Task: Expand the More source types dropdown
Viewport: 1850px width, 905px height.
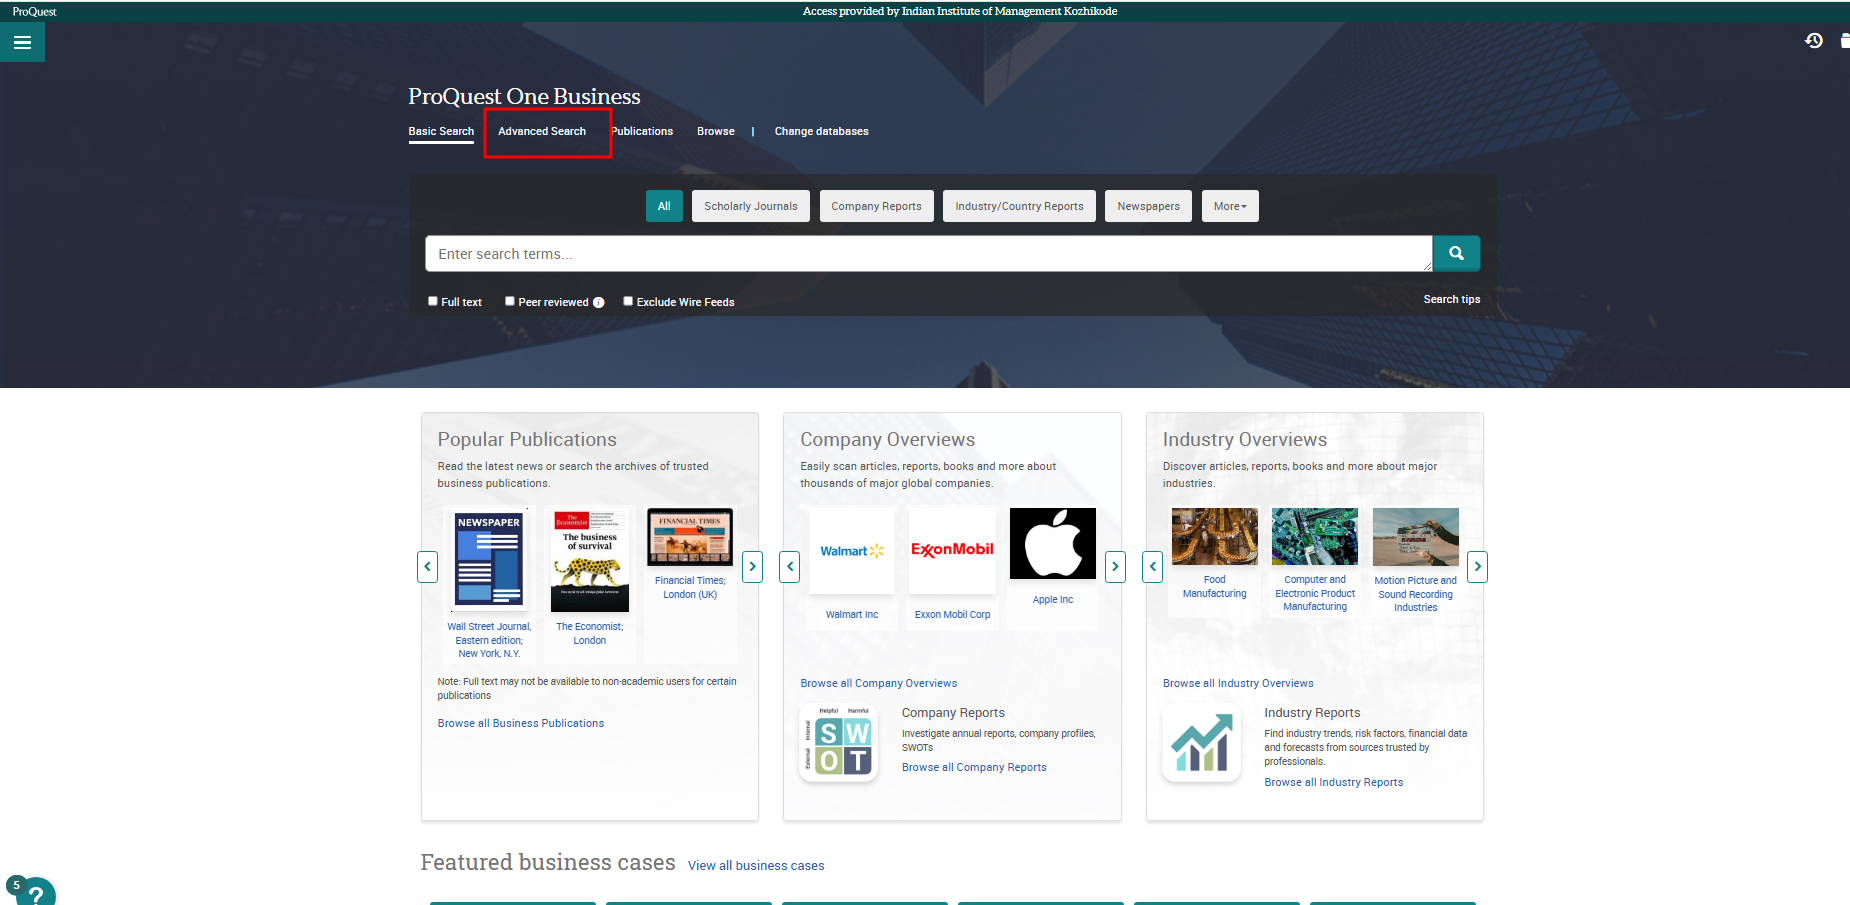Action: point(1229,206)
